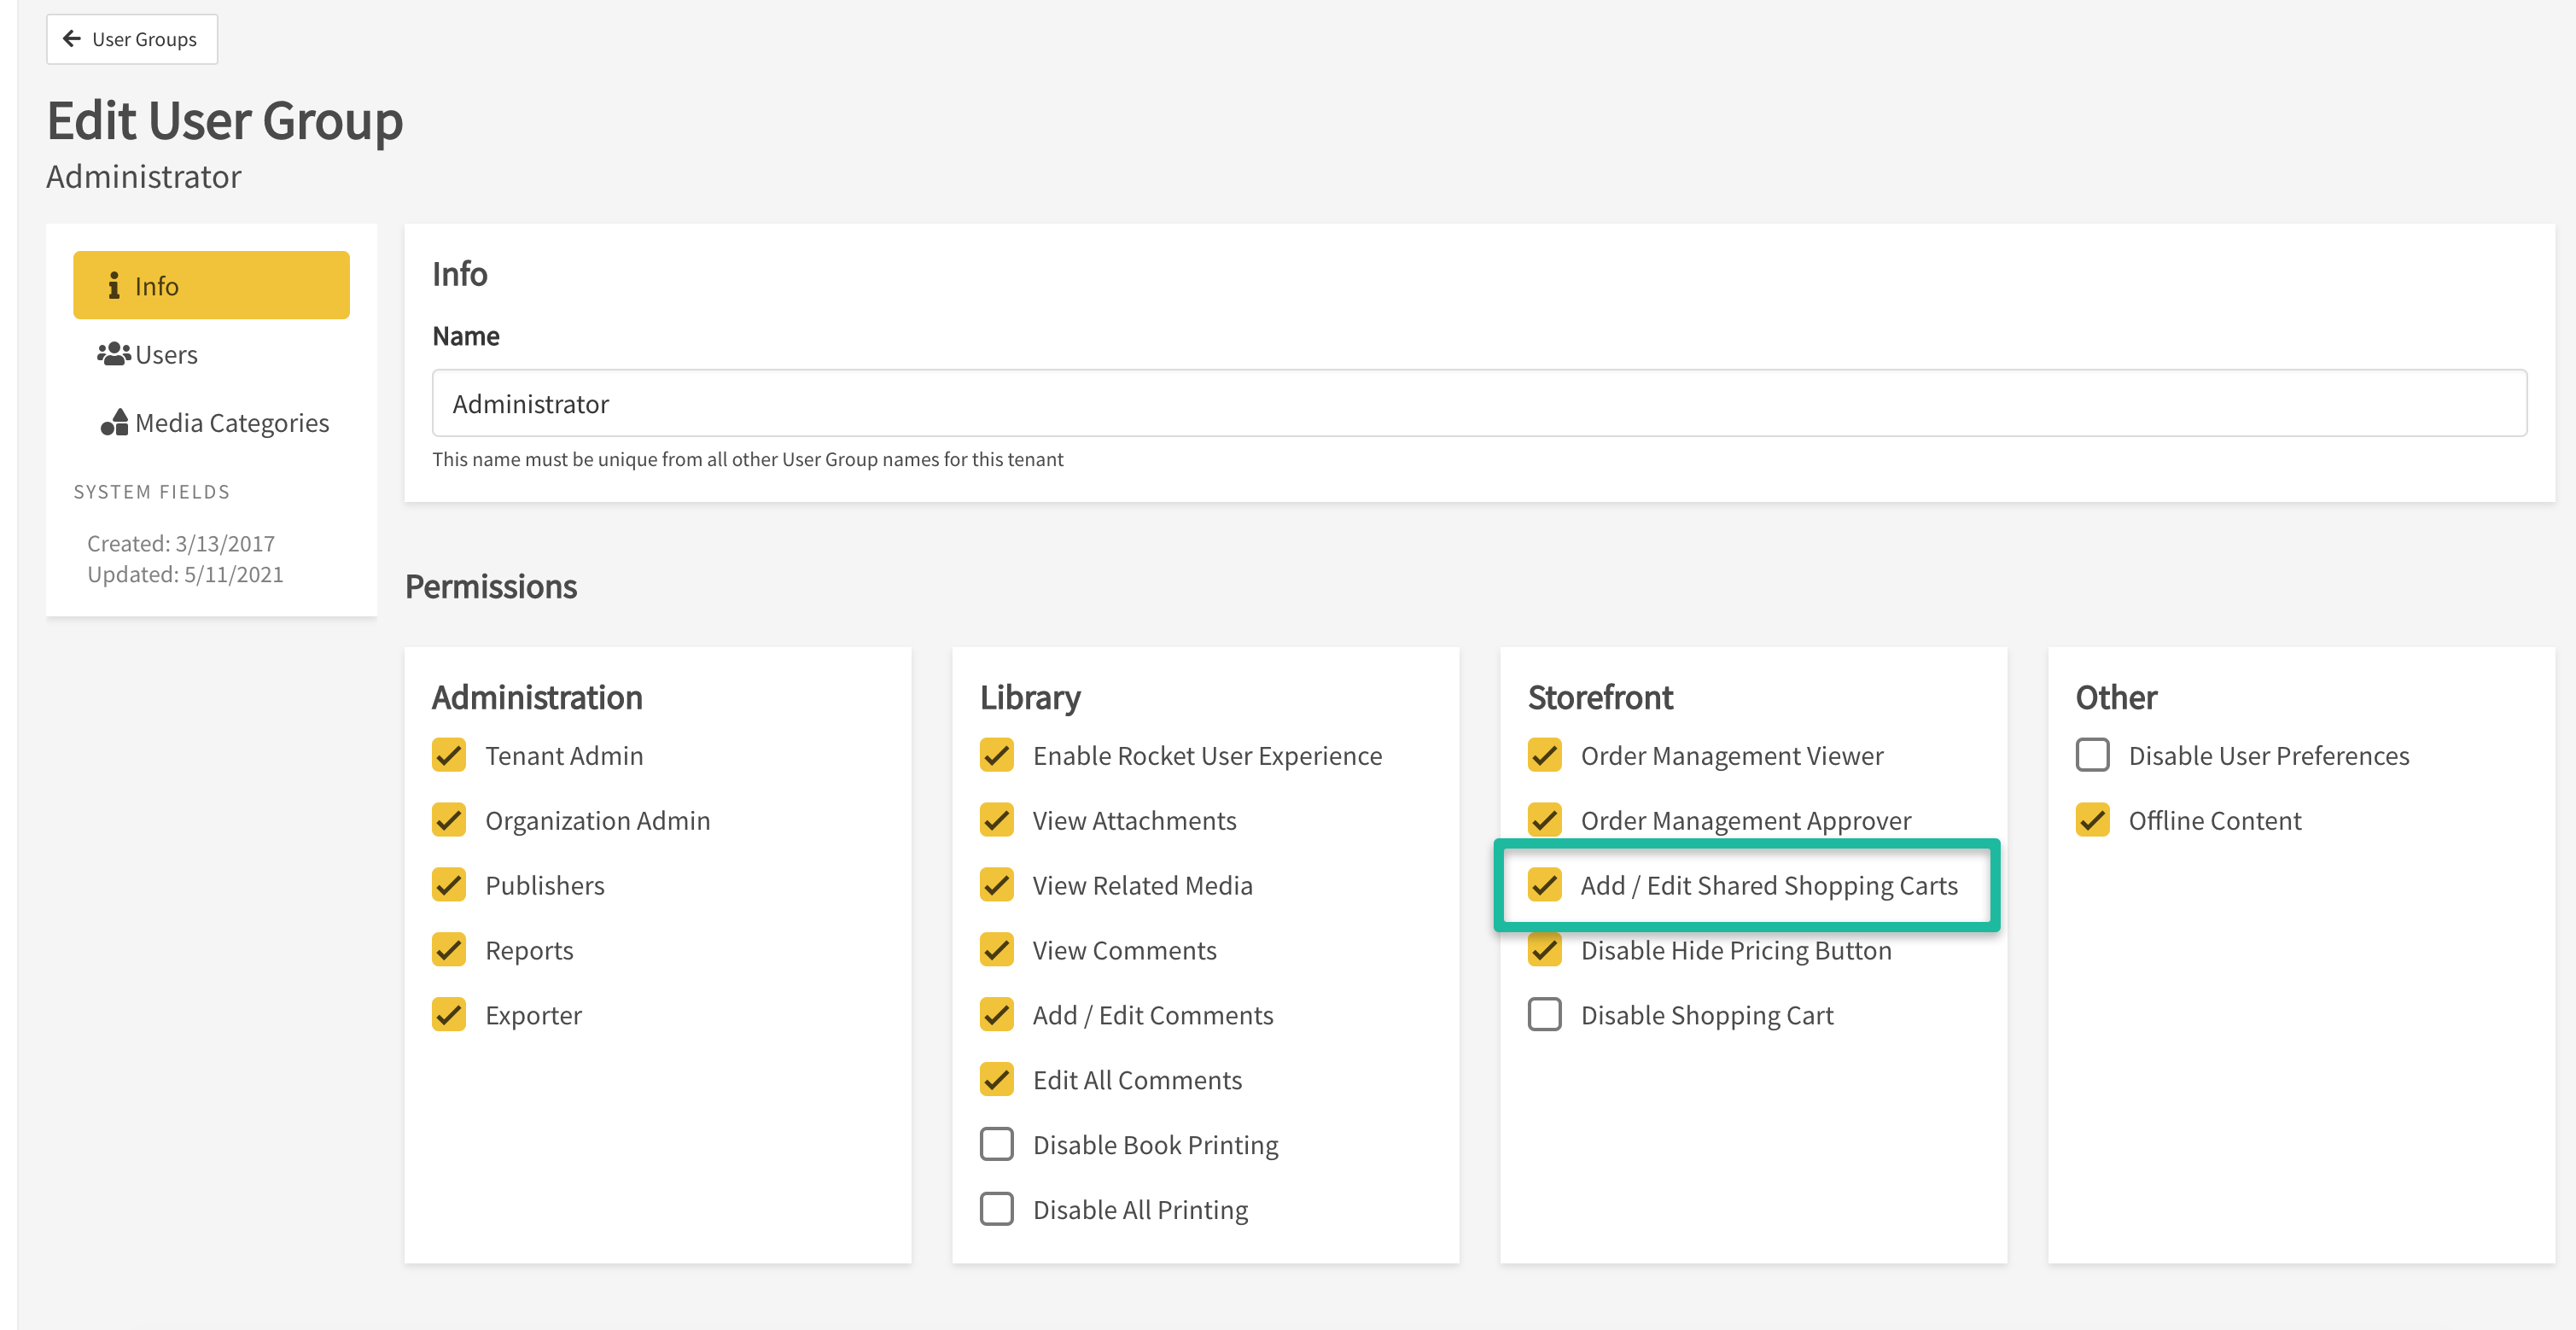2576x1330 pixels.
Task: Uncheck the Tenant Admin permission
Action: tap(449, 756)
